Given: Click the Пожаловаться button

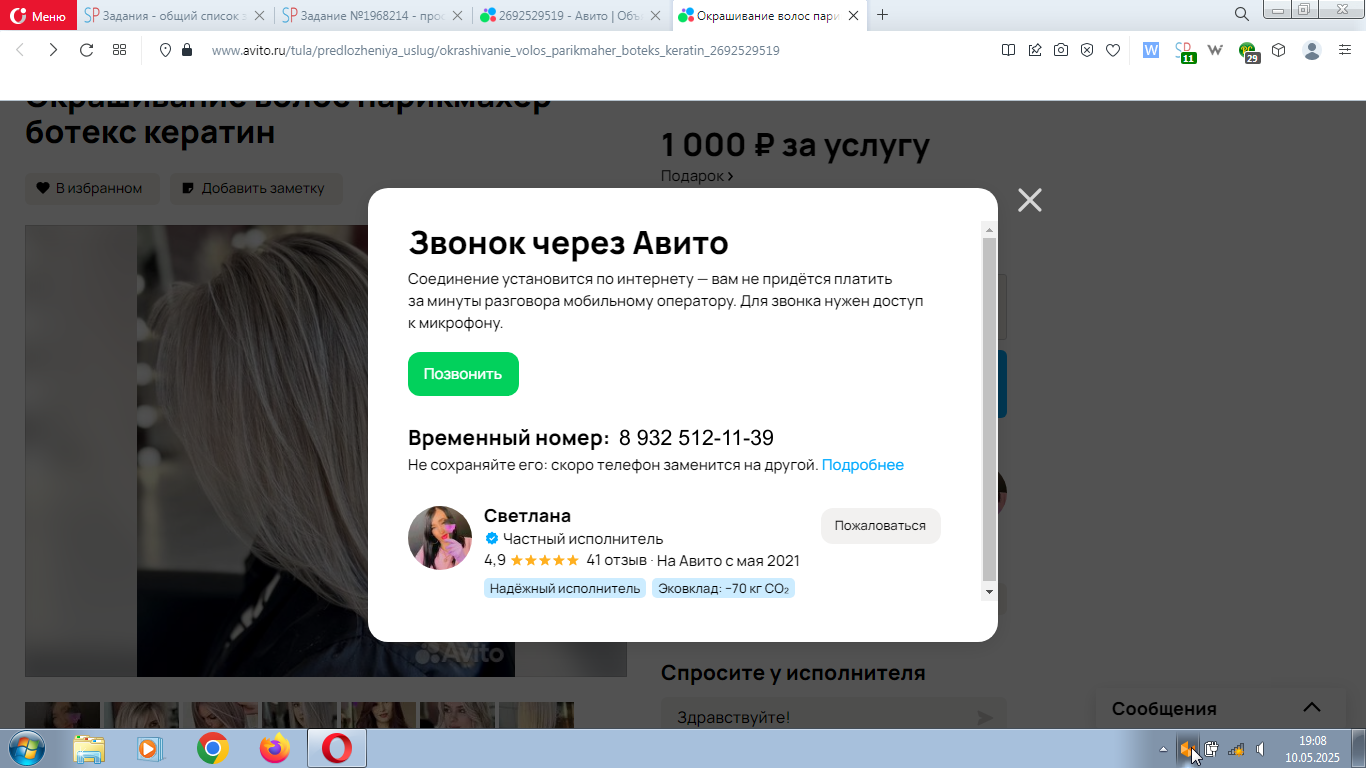Looking at the screenshot, I should 880,525.
